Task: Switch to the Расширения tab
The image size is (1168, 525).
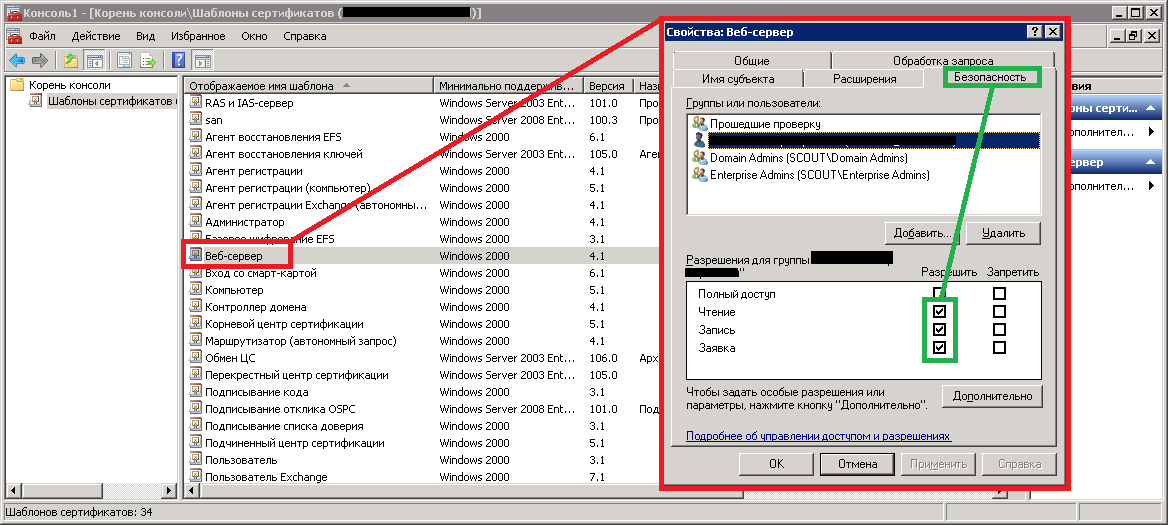Action: click(864, 79)
